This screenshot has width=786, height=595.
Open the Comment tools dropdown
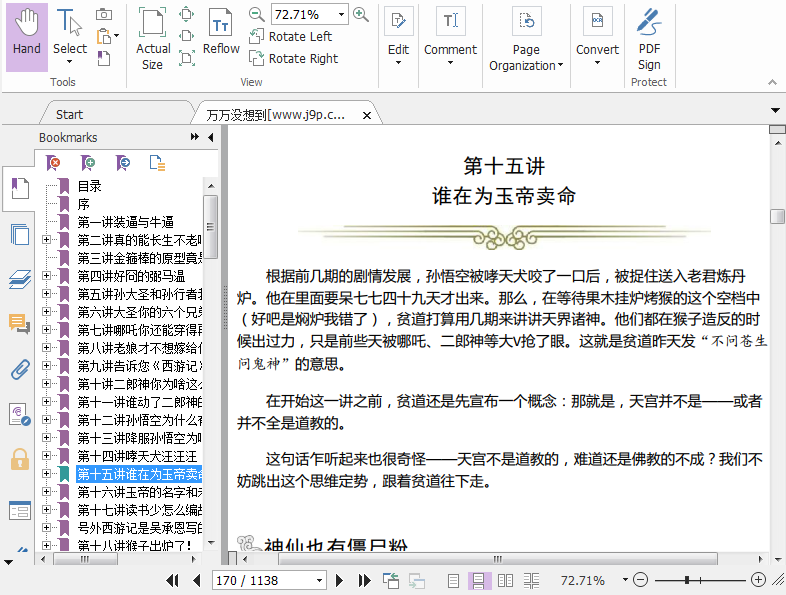click(x=450, y=37)
